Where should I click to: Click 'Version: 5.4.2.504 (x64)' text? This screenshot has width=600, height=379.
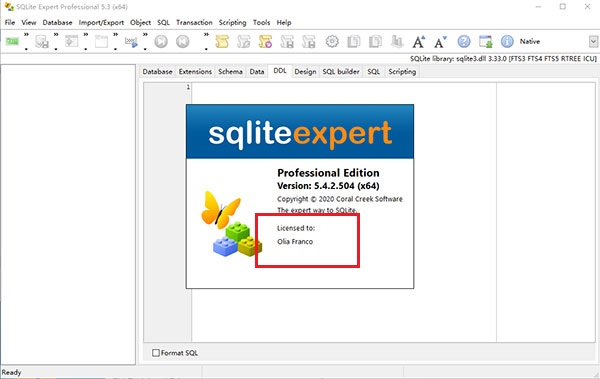click(x=328, y=186)
